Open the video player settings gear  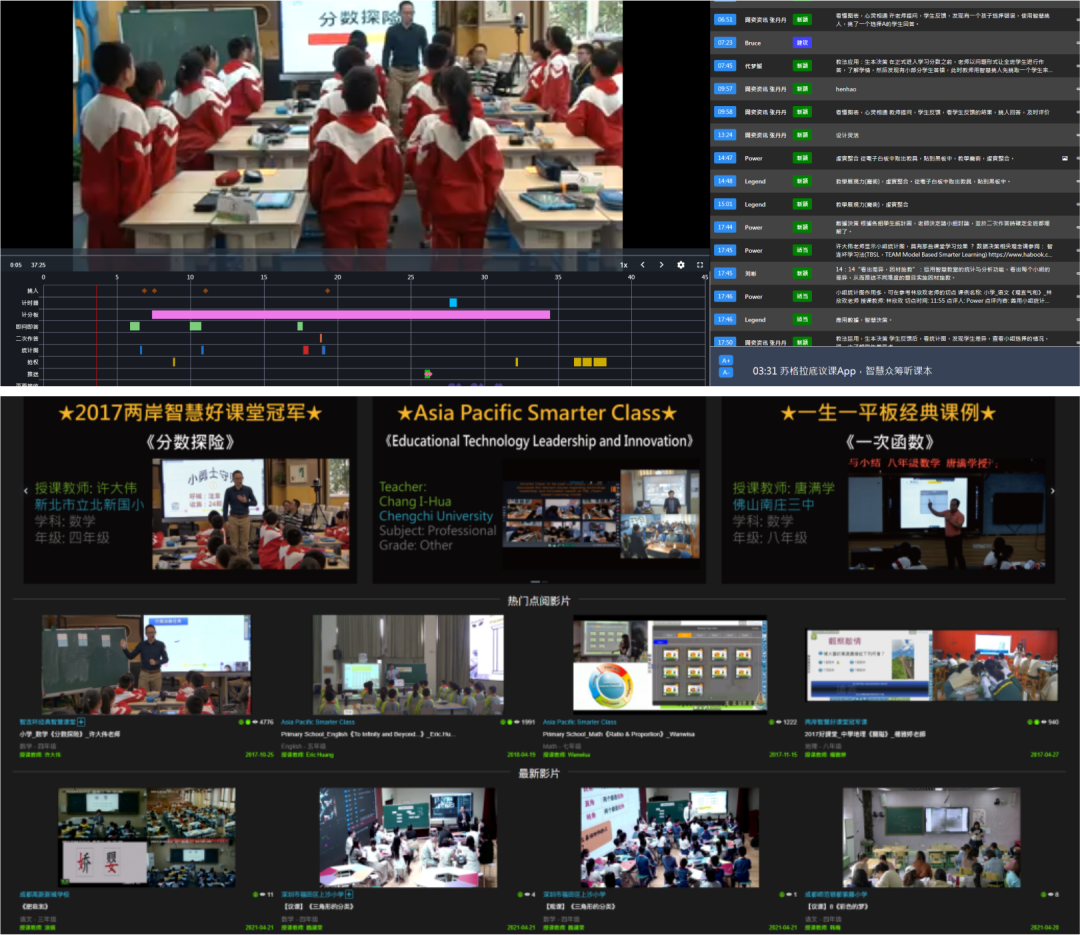click(681, 265)
